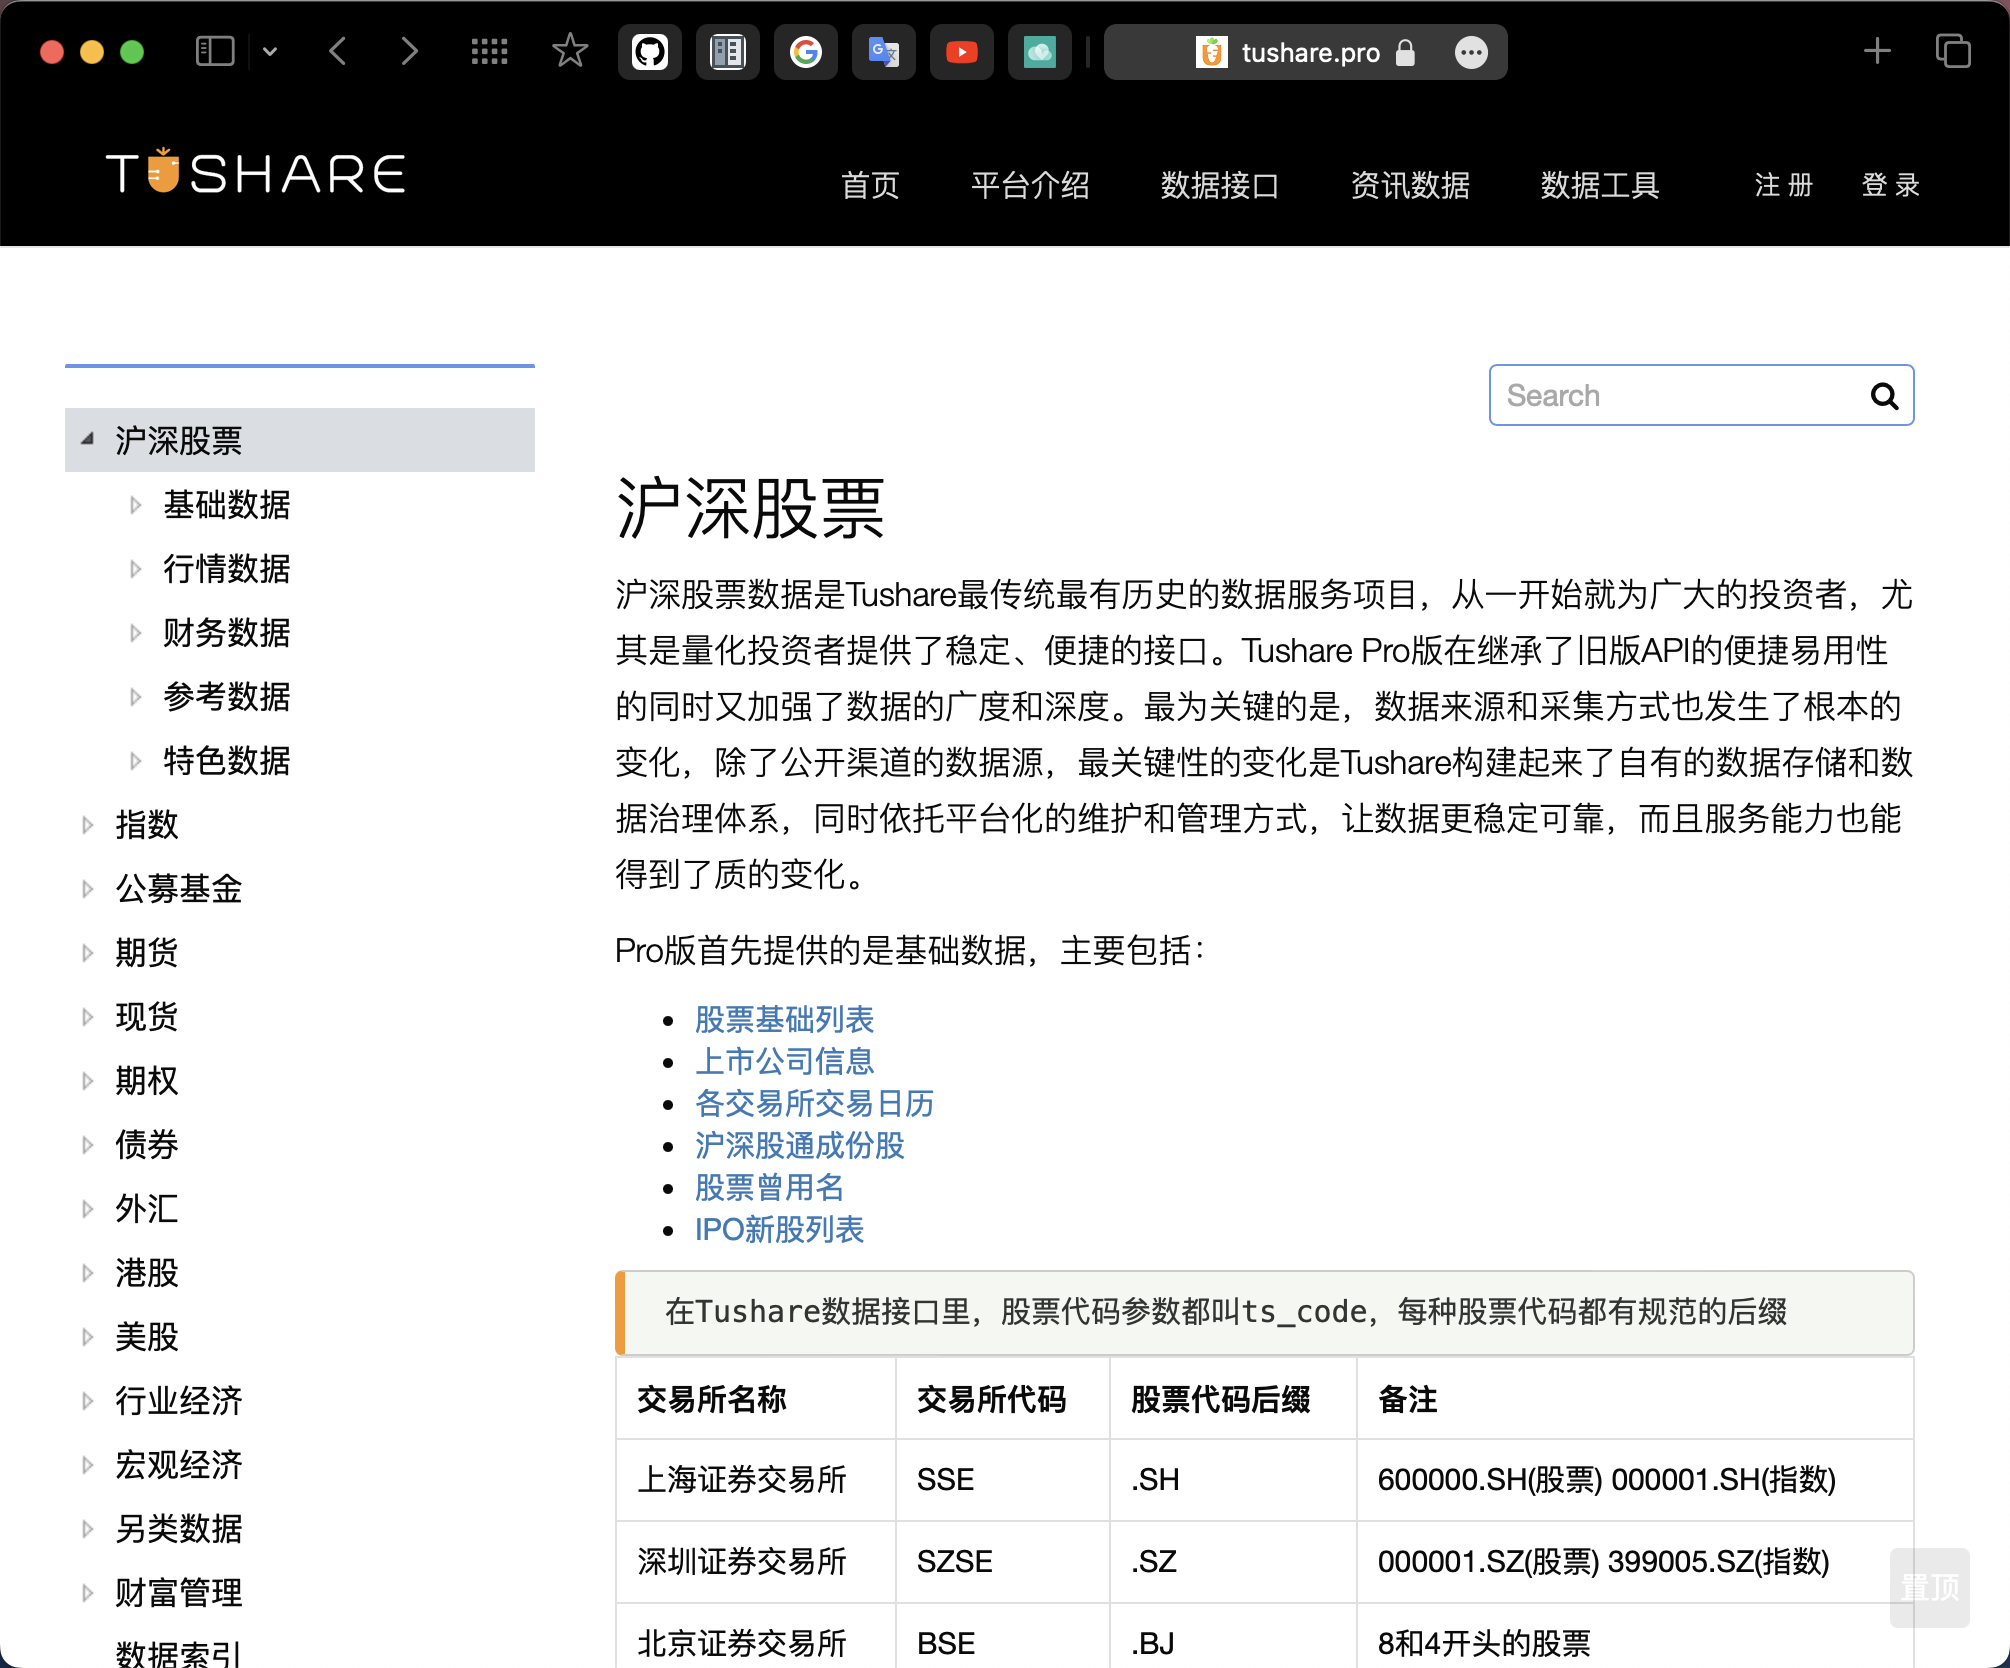The height and width of the screenshot is (1668, 2010).
Task: Collapse the 沪深股票 tree node arrow
Action: [88, 439]
